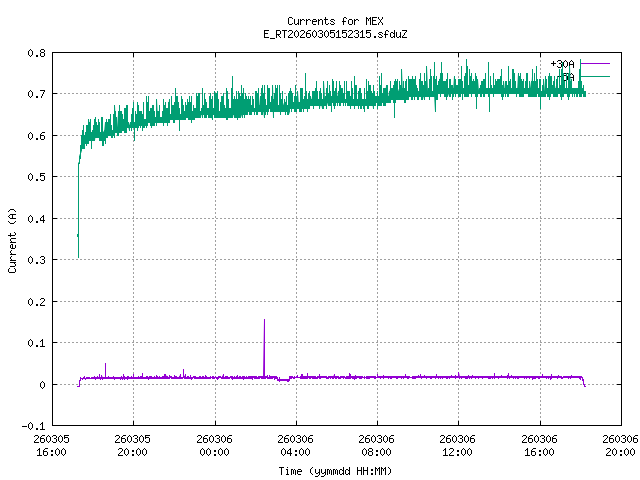Click the "Current (A)" y-axis label
This screenshot has height=480, width=640.
tap(12, 239)
